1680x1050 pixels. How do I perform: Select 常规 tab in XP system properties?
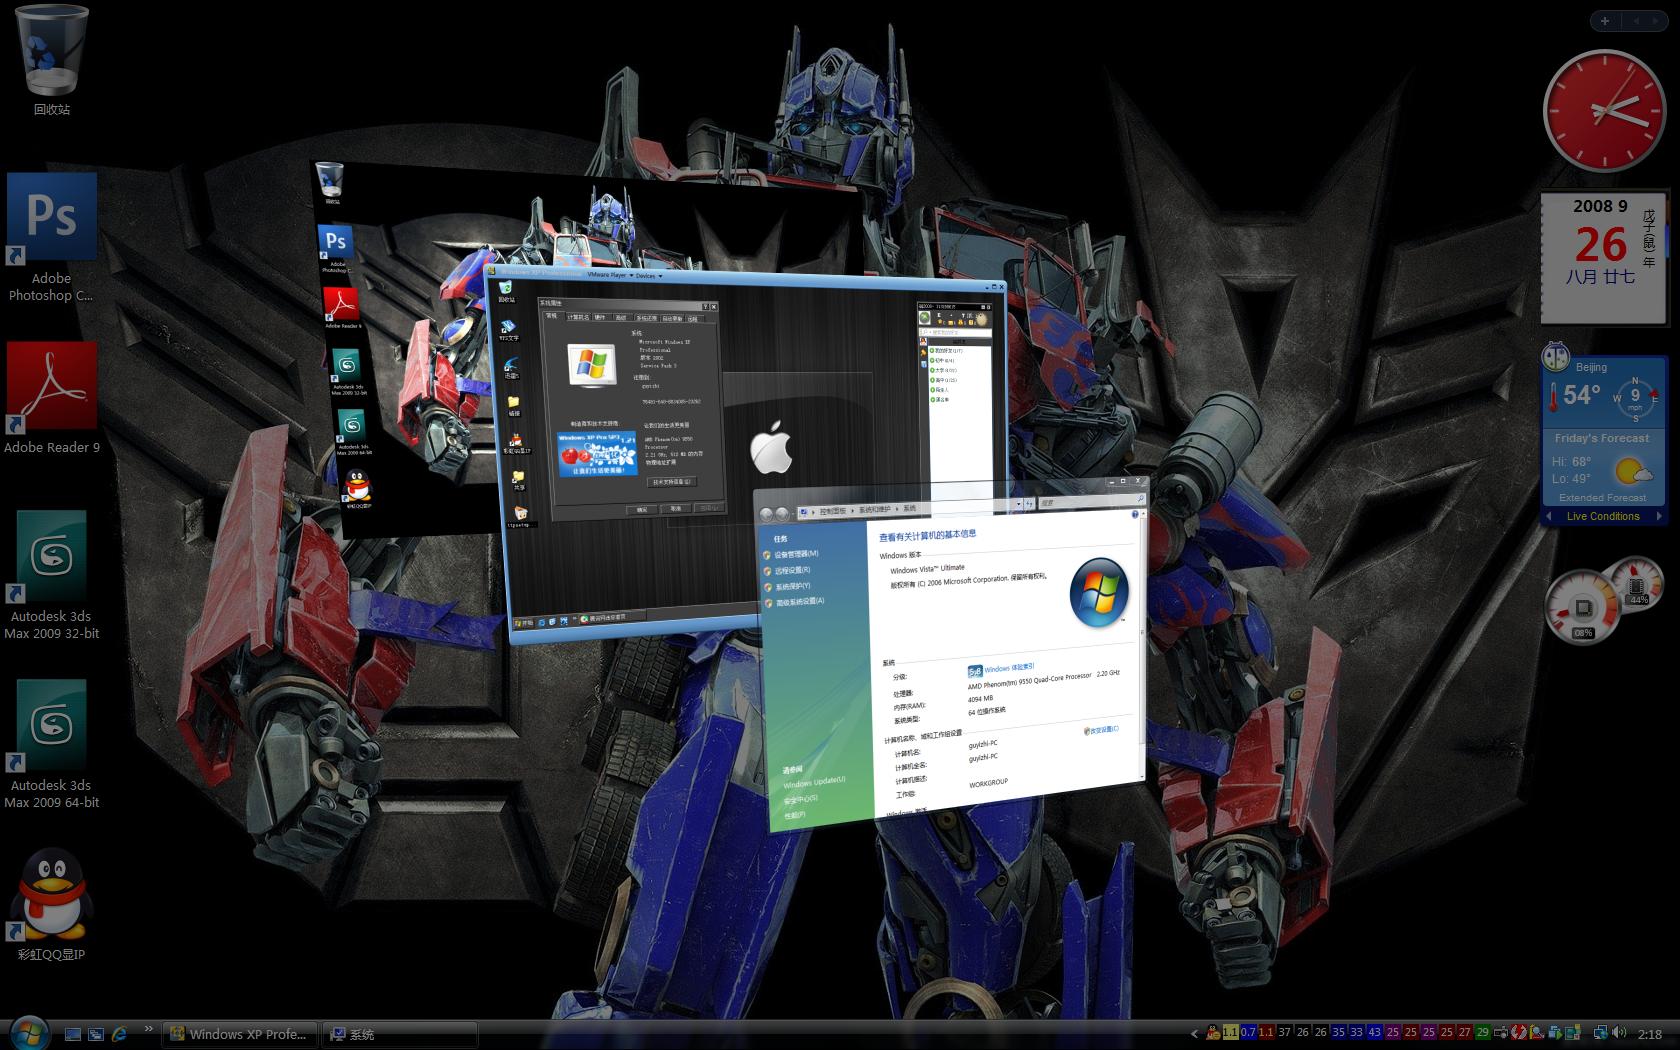point(551,316)
